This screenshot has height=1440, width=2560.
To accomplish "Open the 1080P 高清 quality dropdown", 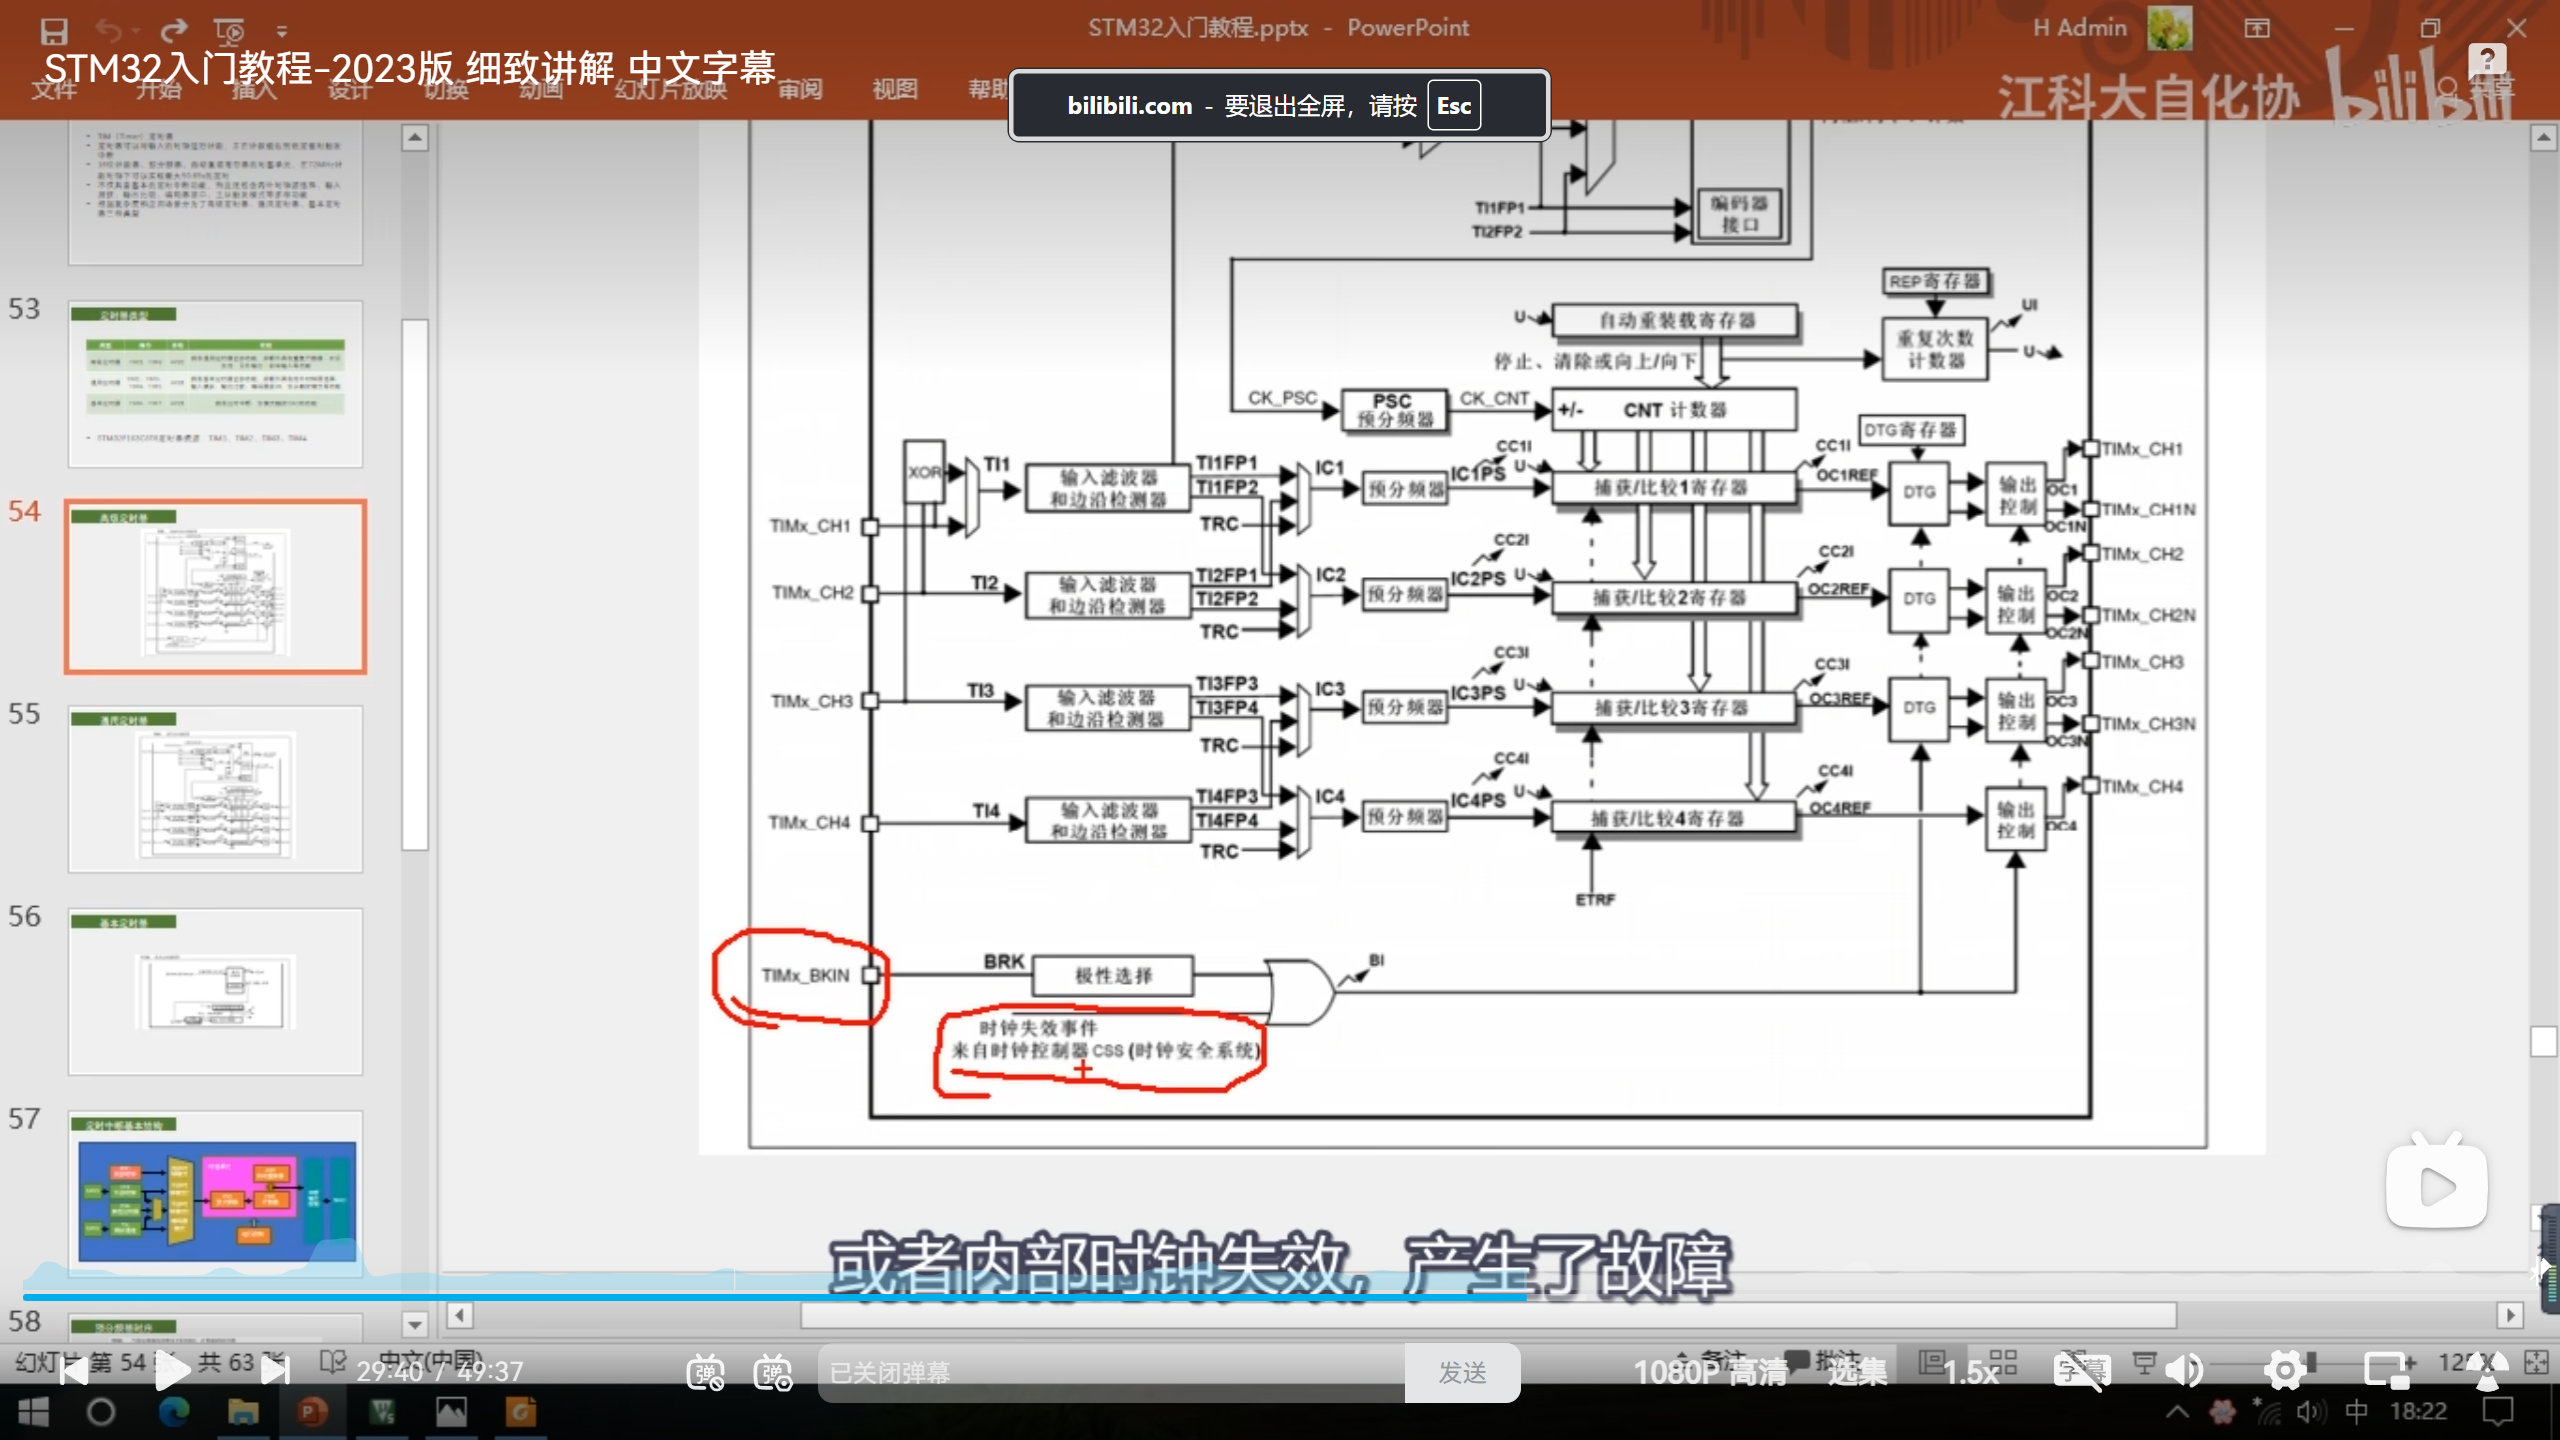I will point(1710,1372).
